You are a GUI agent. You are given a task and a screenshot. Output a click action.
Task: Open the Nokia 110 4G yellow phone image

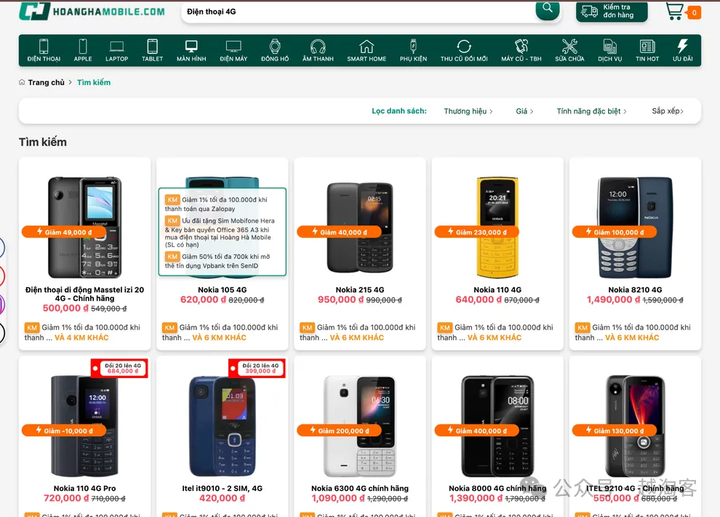[497, 227]
